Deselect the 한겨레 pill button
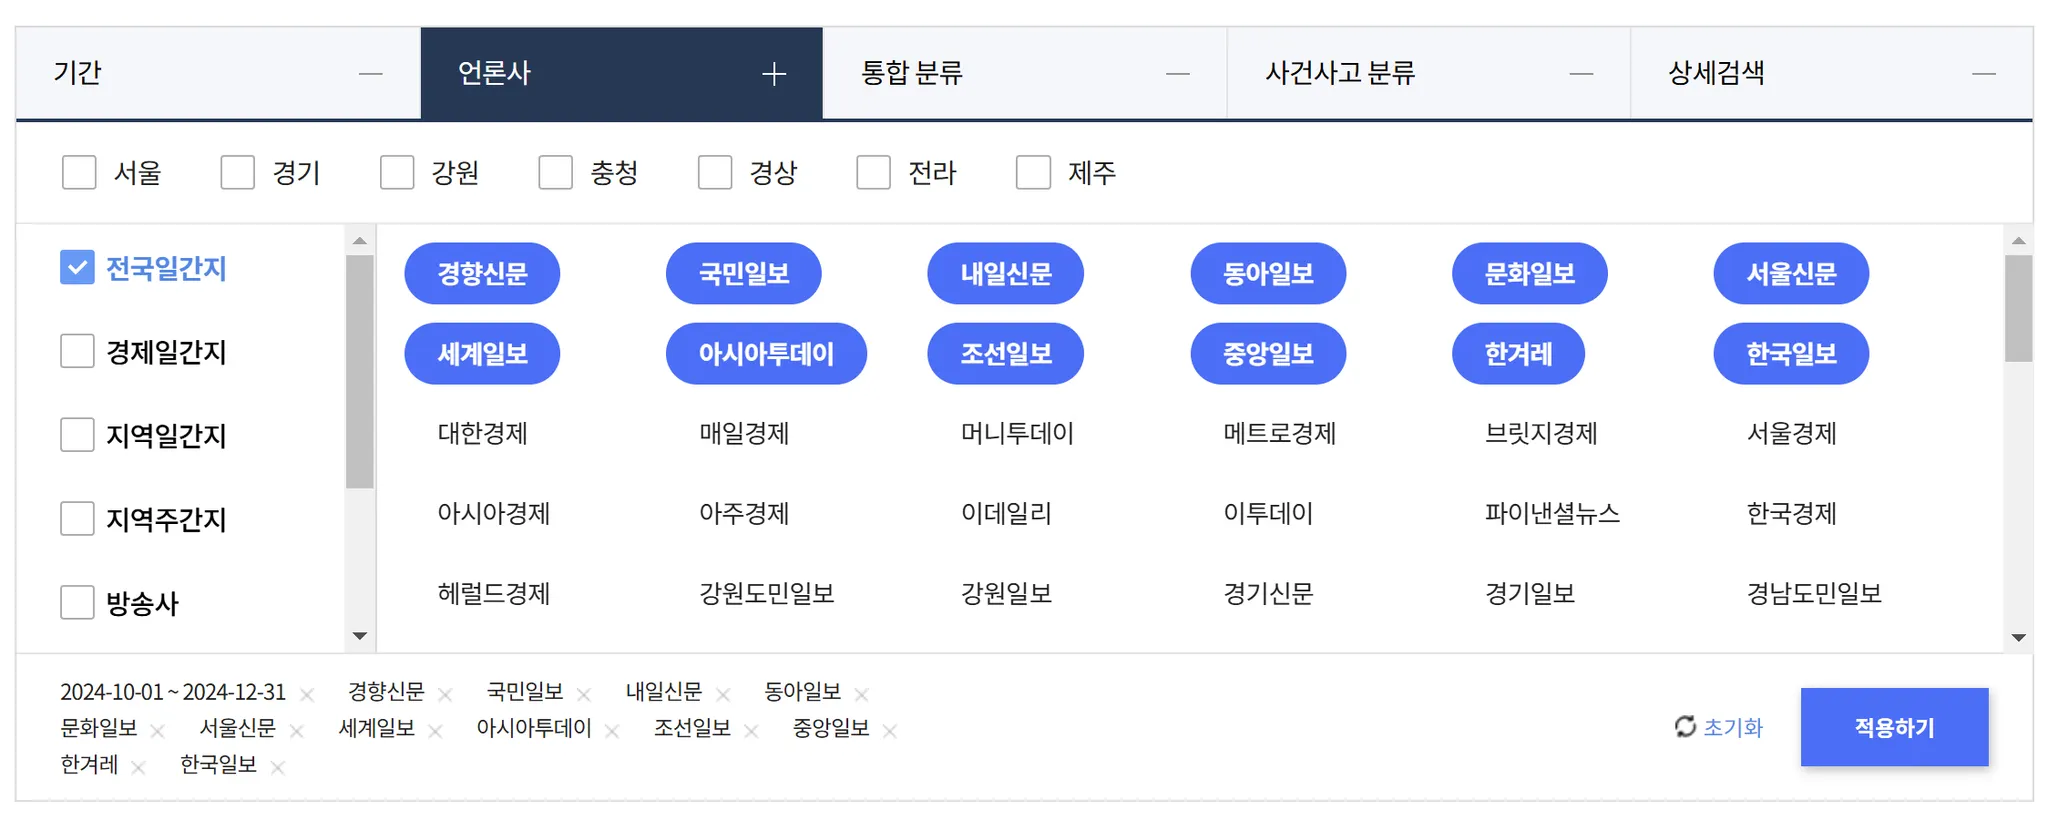The image size is (2048, 822). 1518,353
